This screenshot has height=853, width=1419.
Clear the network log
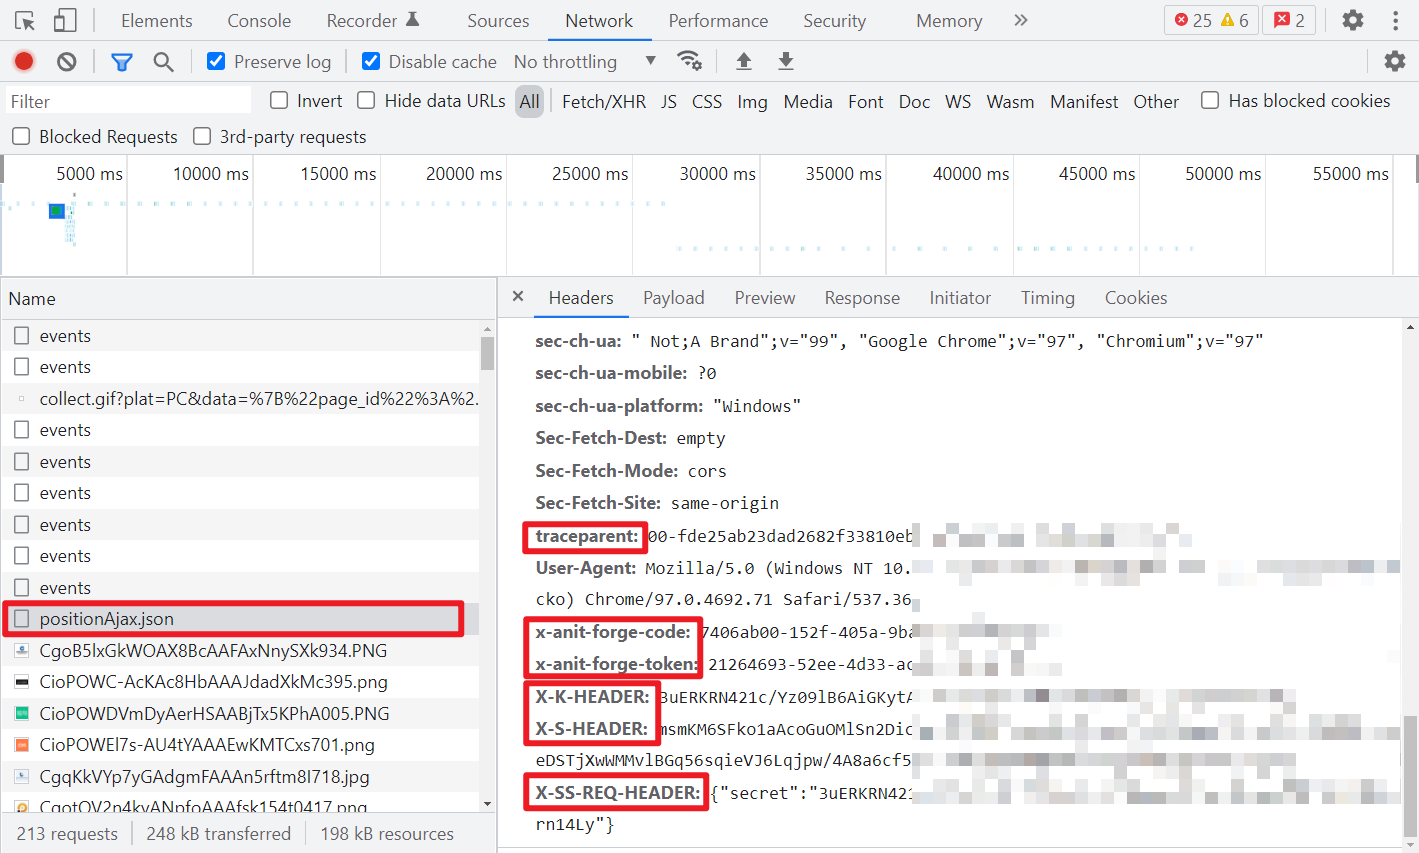[x=67, y=61]
